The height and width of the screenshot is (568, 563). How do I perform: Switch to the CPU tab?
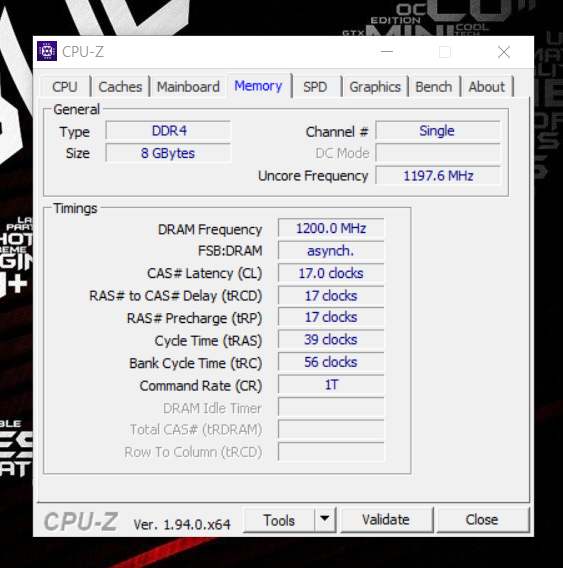point(65,87)
